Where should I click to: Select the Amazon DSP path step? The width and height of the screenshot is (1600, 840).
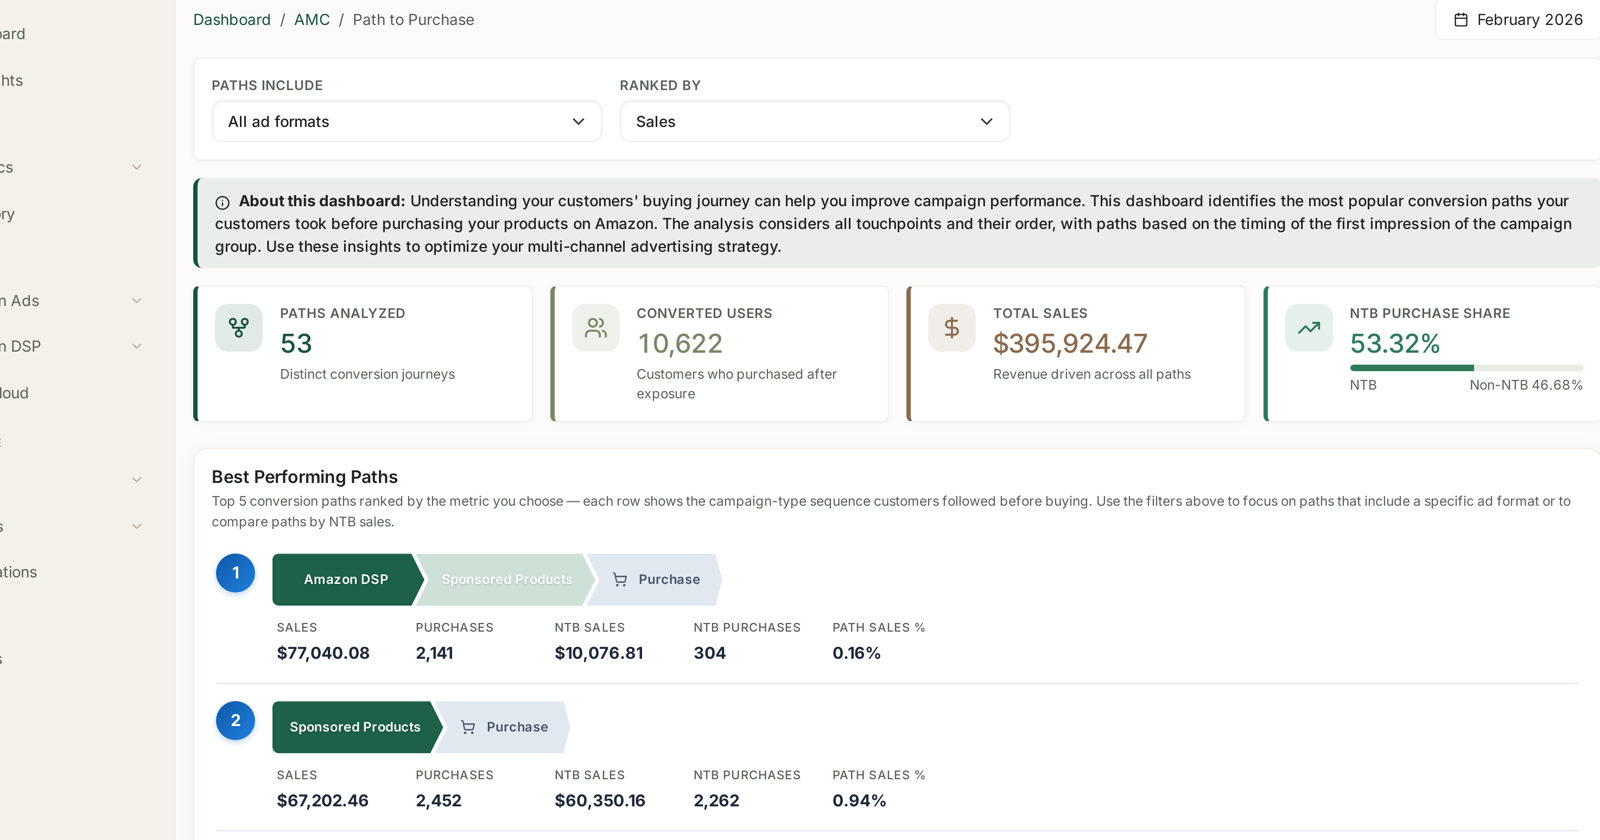coord(347,580)
